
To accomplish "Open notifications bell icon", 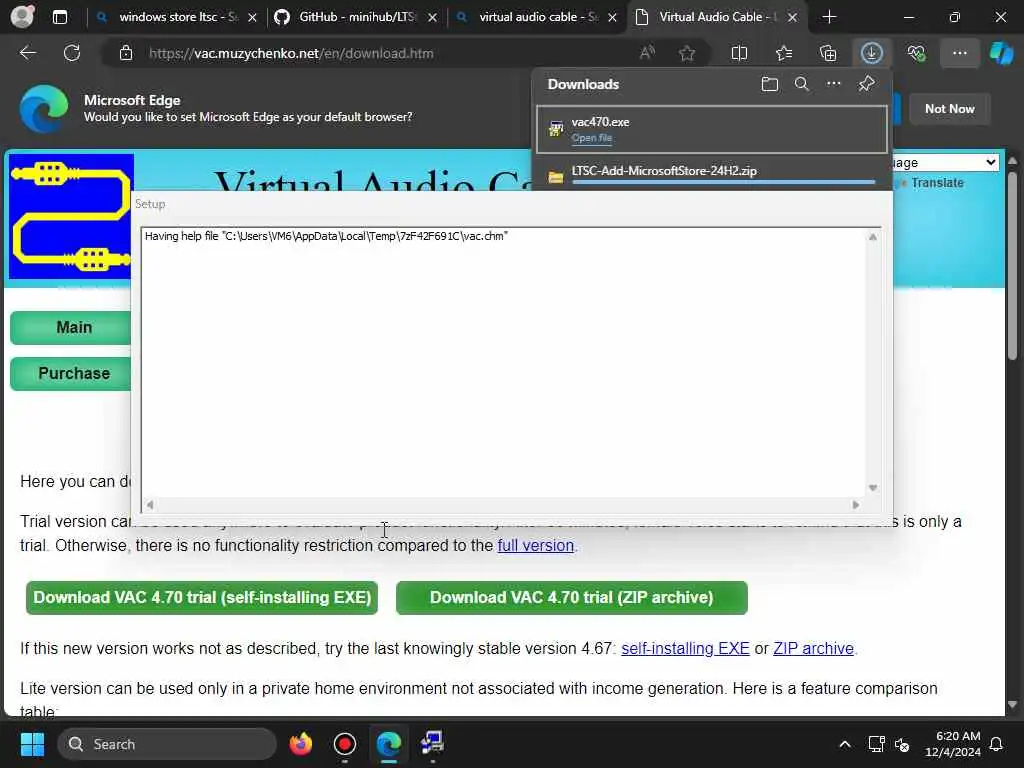I will click(x=996, y=744).
